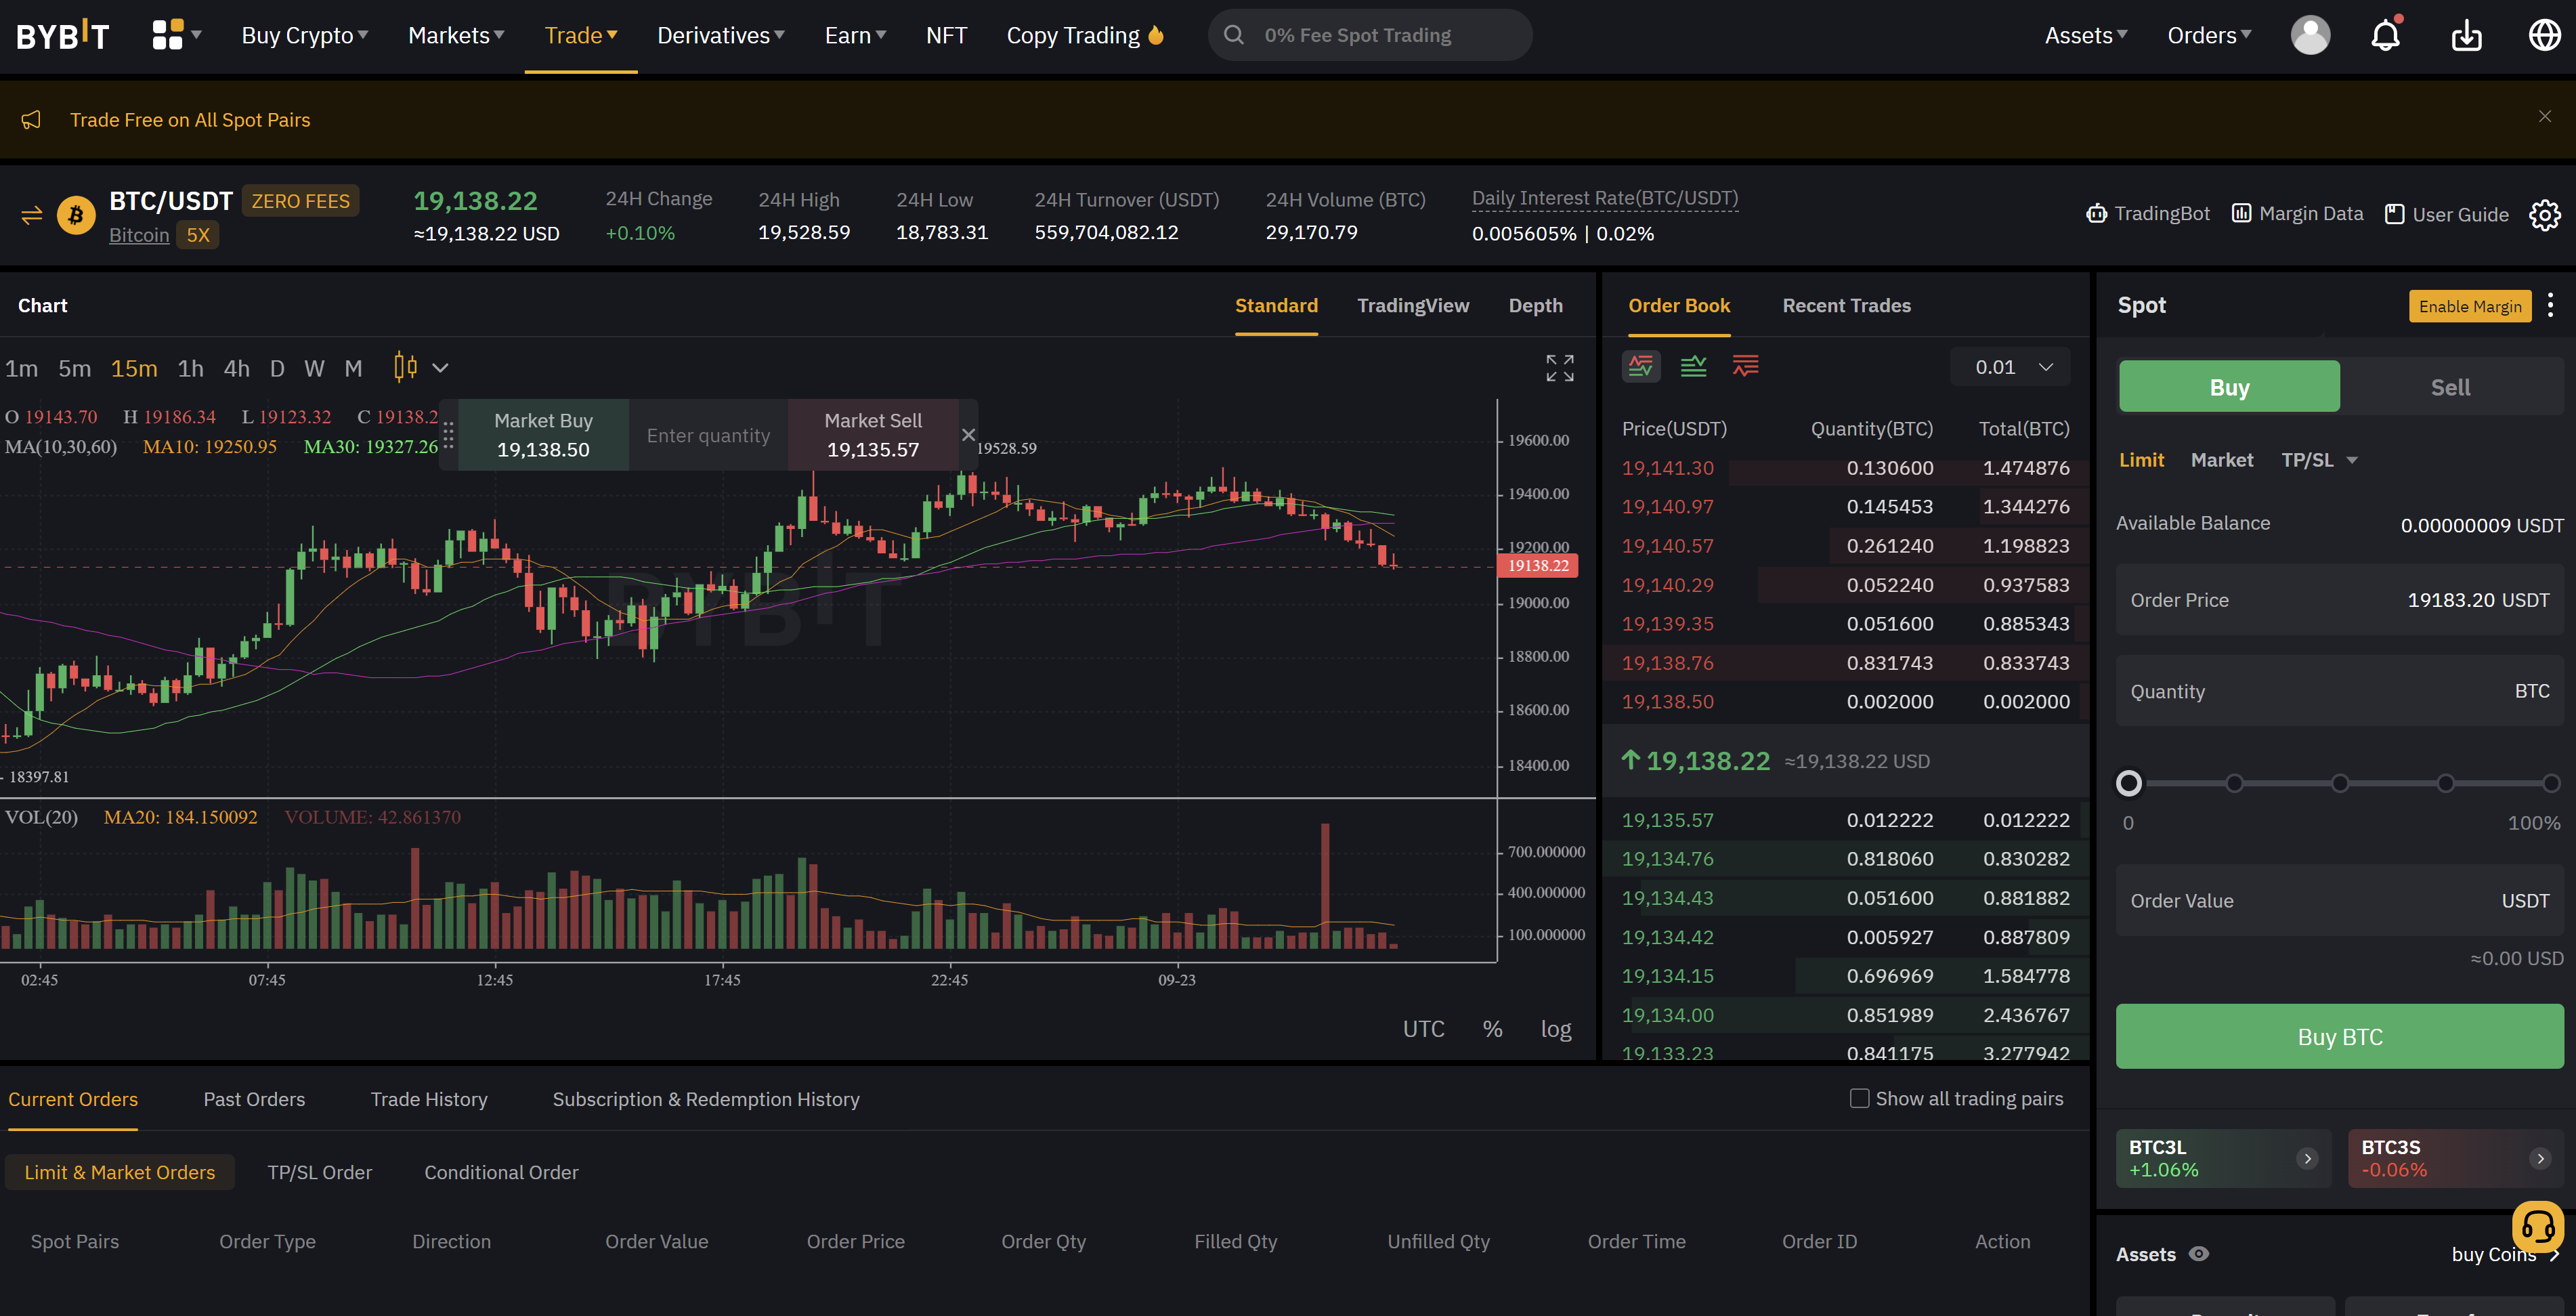Image resolution: width=2576 pixels, height=1316 pixels.
Task: Switch to the TradingView chart tab
Action: [x=1413, y=305]
